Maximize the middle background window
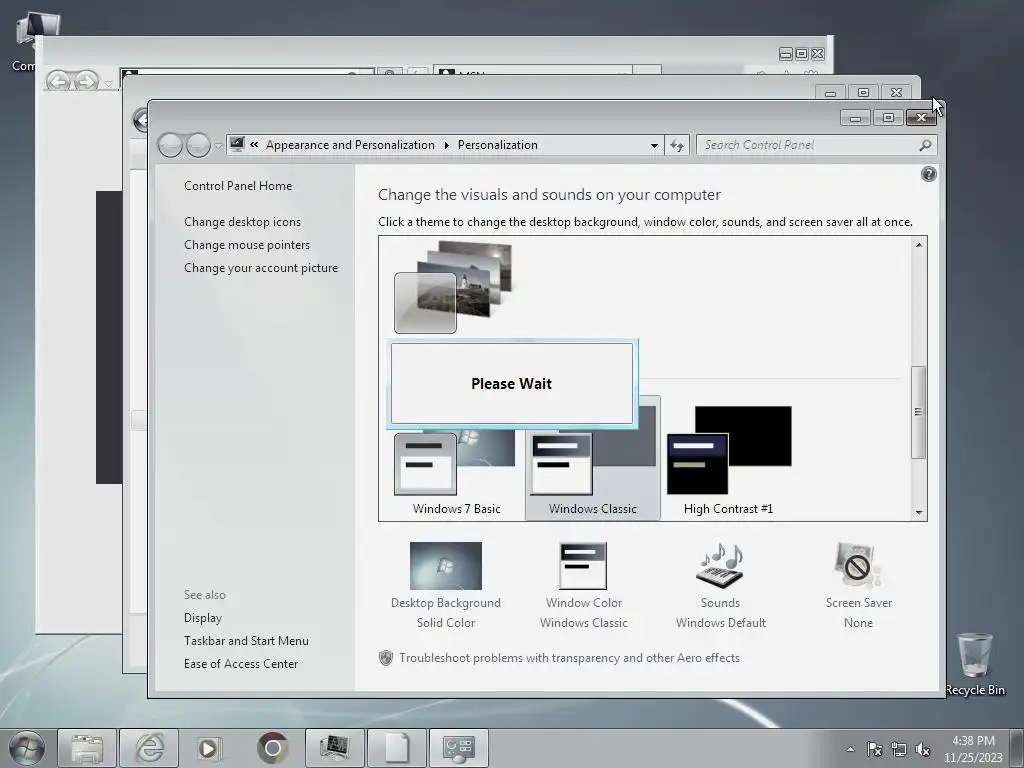 tap(863, 92)
